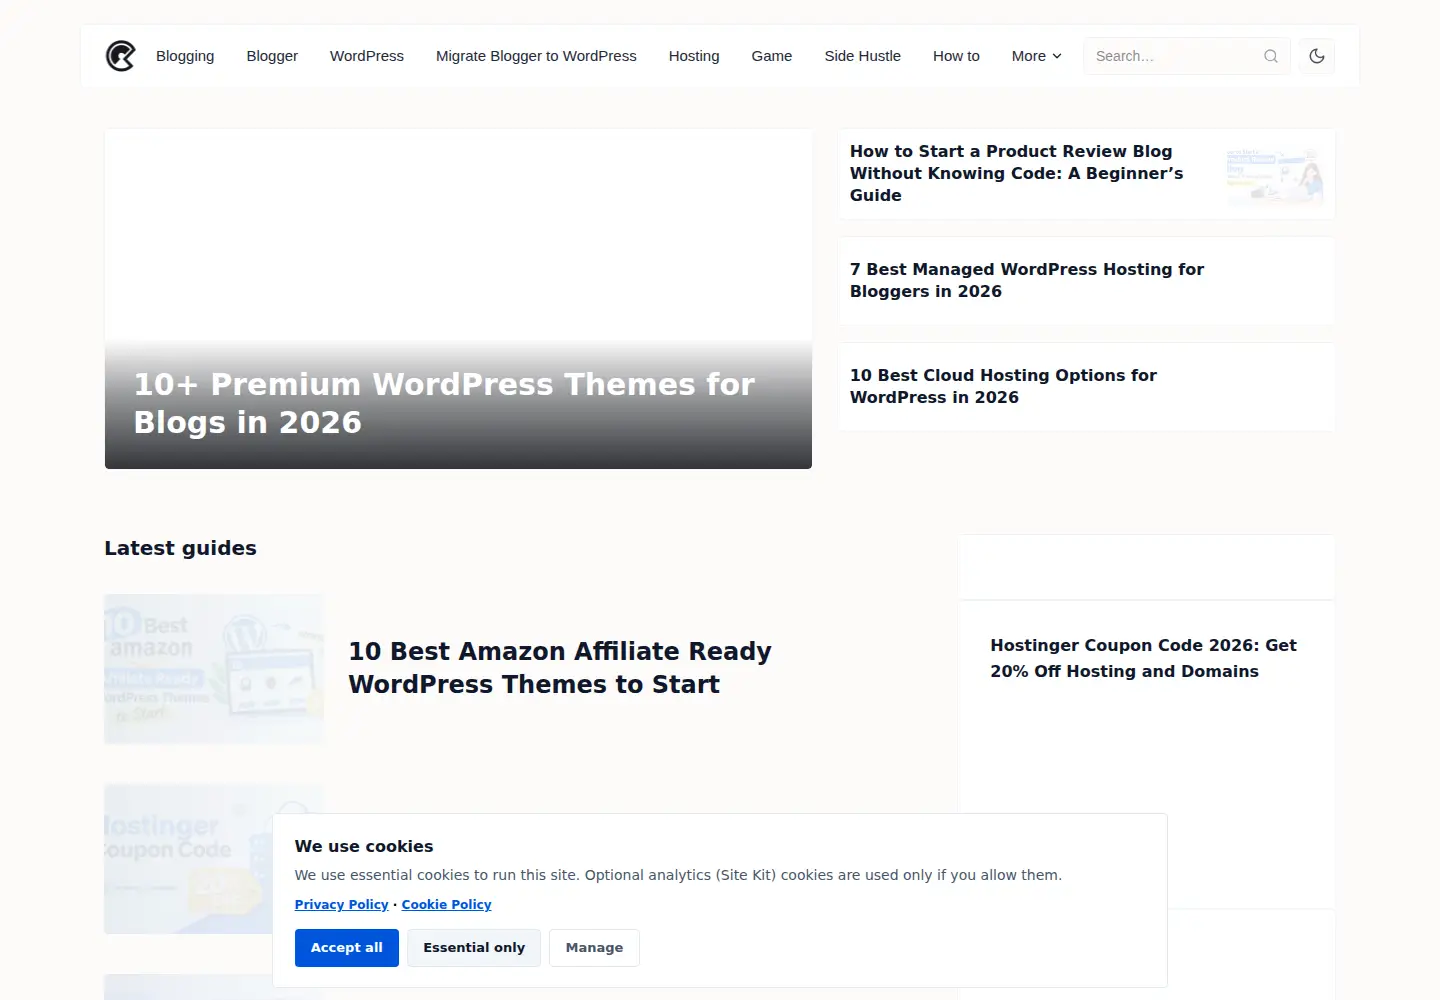Open the Privacy Policy link

click(x=341, y=904)
